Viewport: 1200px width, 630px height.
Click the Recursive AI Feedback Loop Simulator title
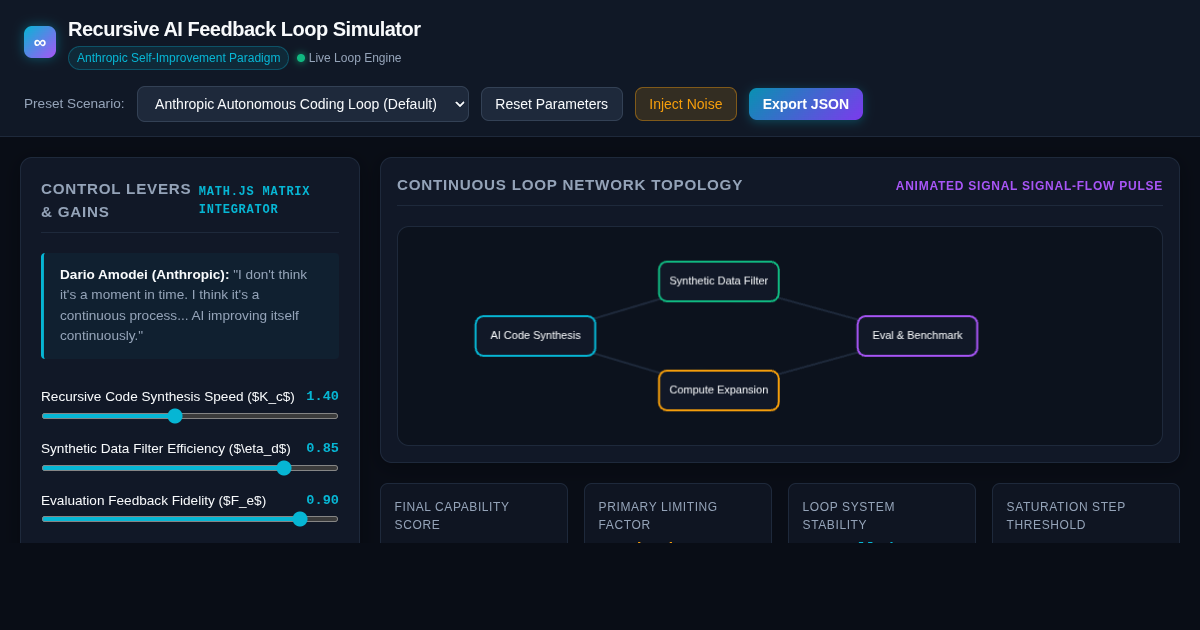click(x=244, y=29)
